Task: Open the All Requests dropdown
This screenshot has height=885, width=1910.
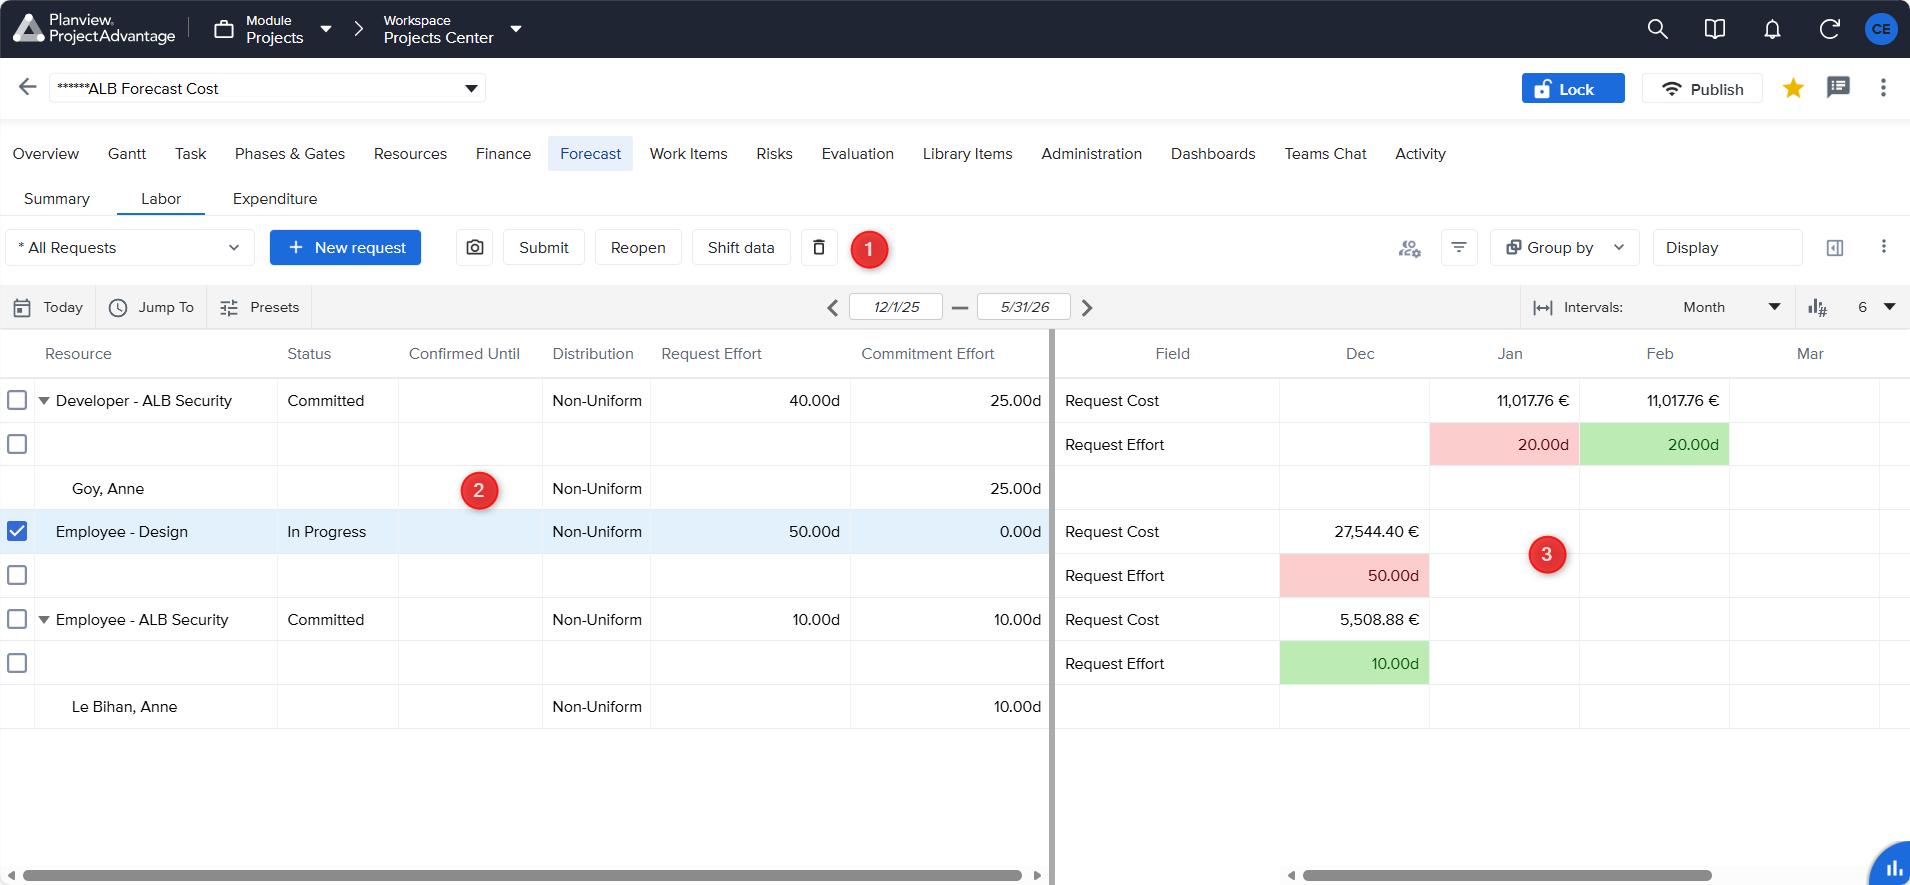Action: coord(130,247)
